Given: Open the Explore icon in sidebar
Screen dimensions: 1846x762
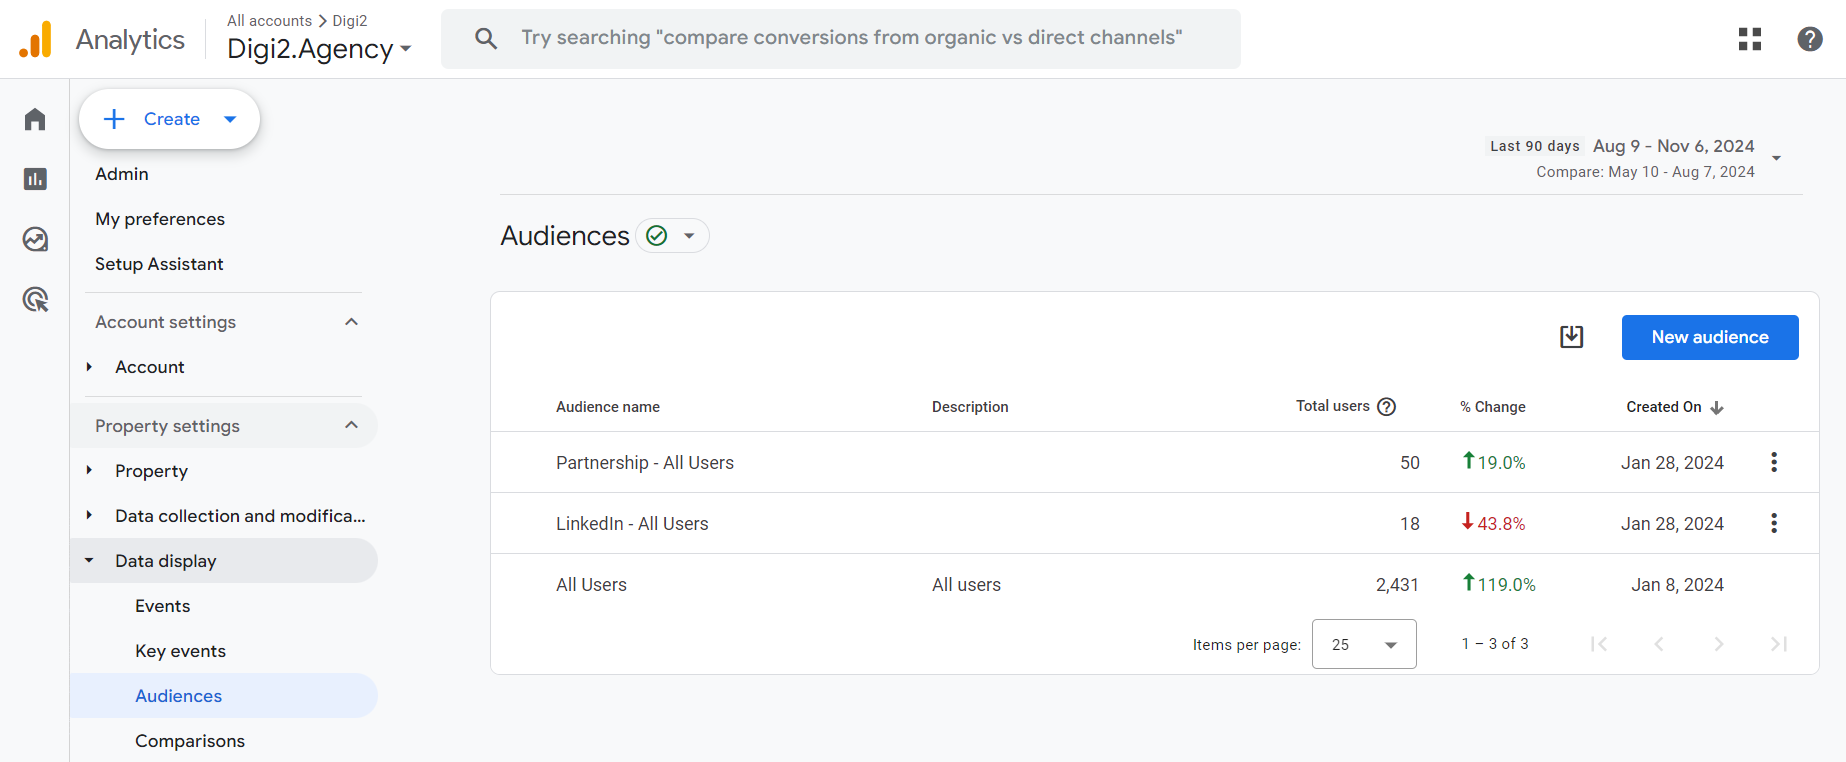Looking at the screenshot, I should click(35, 239).
